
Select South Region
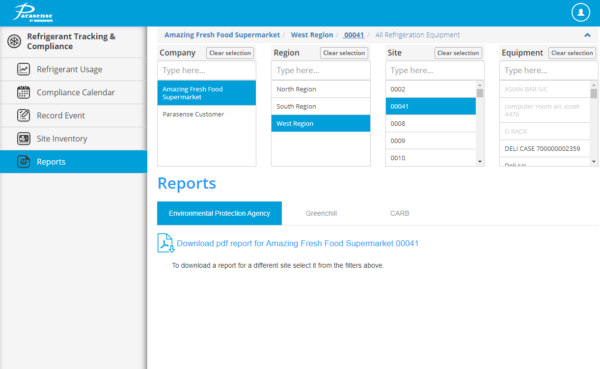[321, 106]
